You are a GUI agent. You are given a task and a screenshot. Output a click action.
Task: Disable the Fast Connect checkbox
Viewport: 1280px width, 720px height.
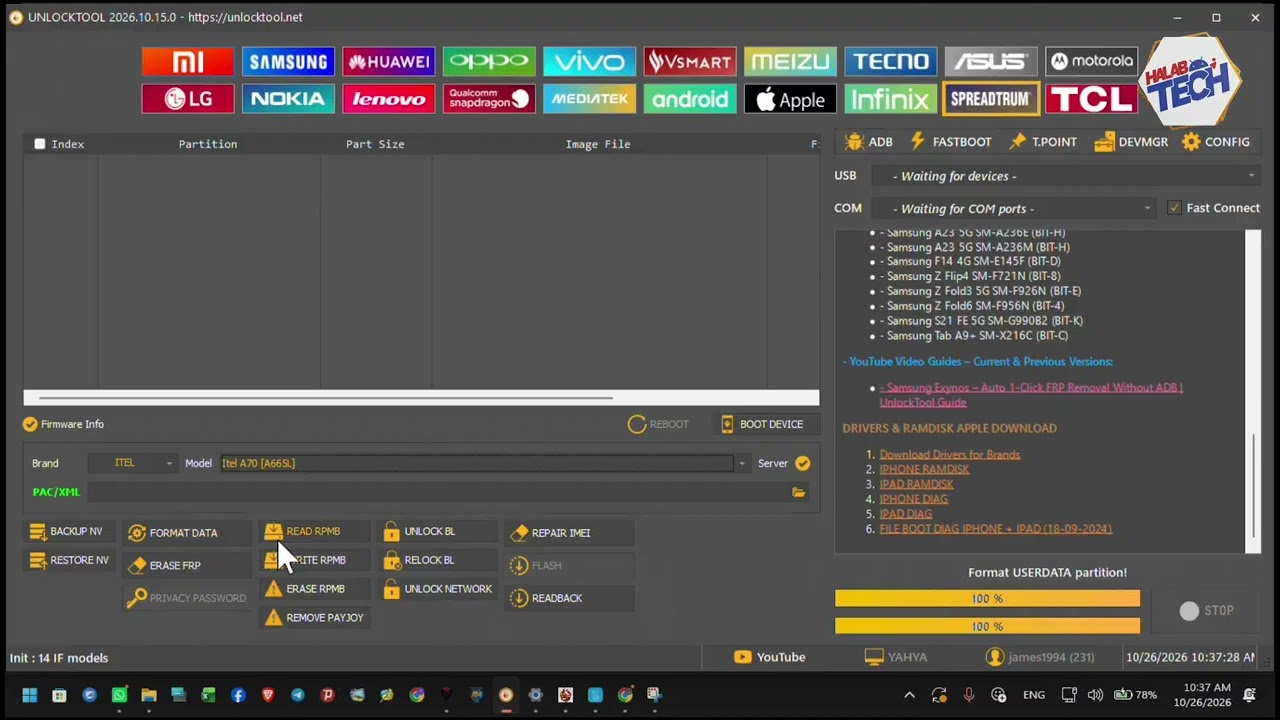click(1174, 208)
